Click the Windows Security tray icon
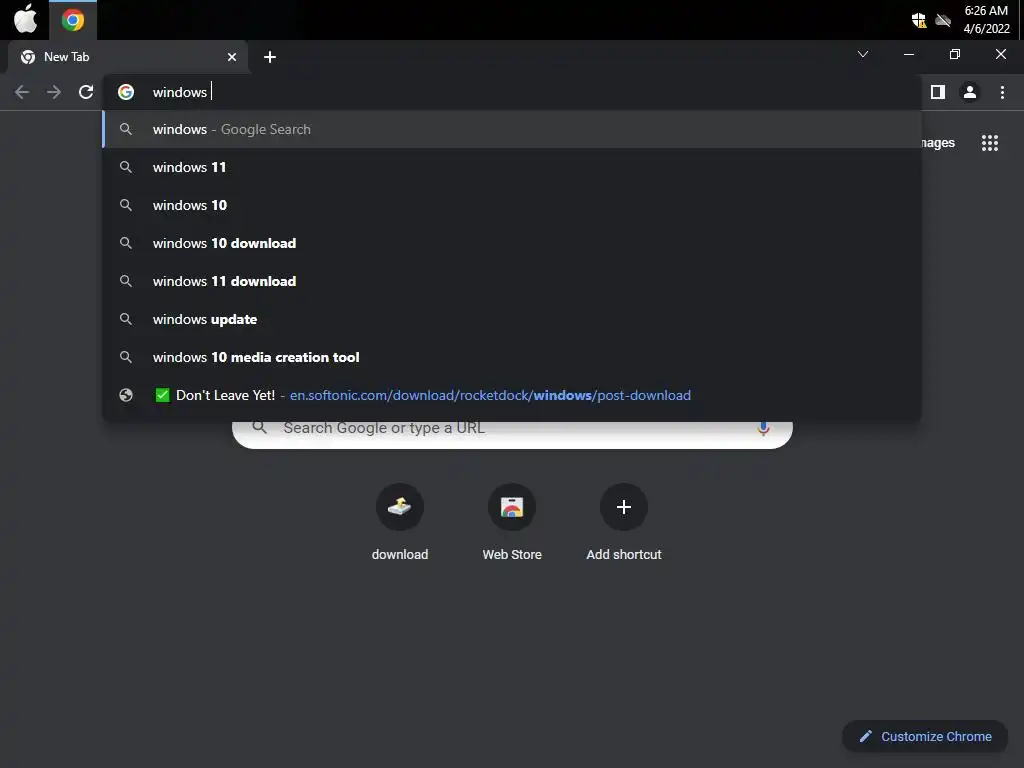 tap(919, 20)
